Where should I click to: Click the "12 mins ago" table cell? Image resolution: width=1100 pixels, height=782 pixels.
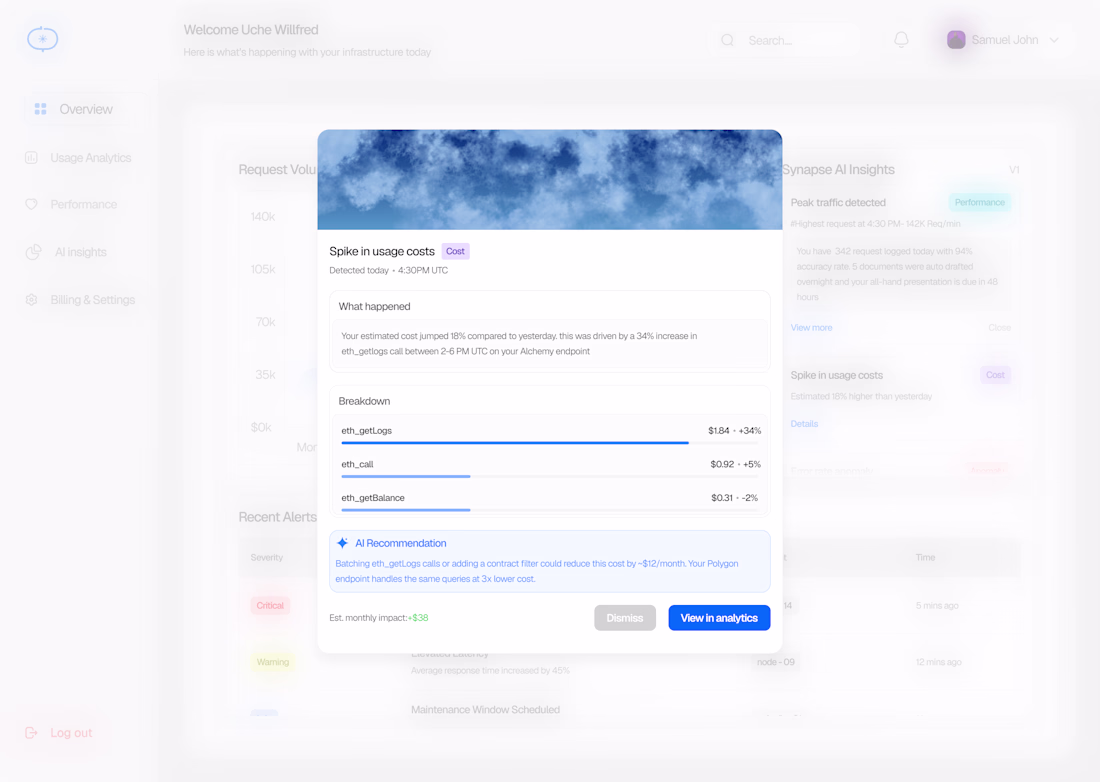point(939,662)
